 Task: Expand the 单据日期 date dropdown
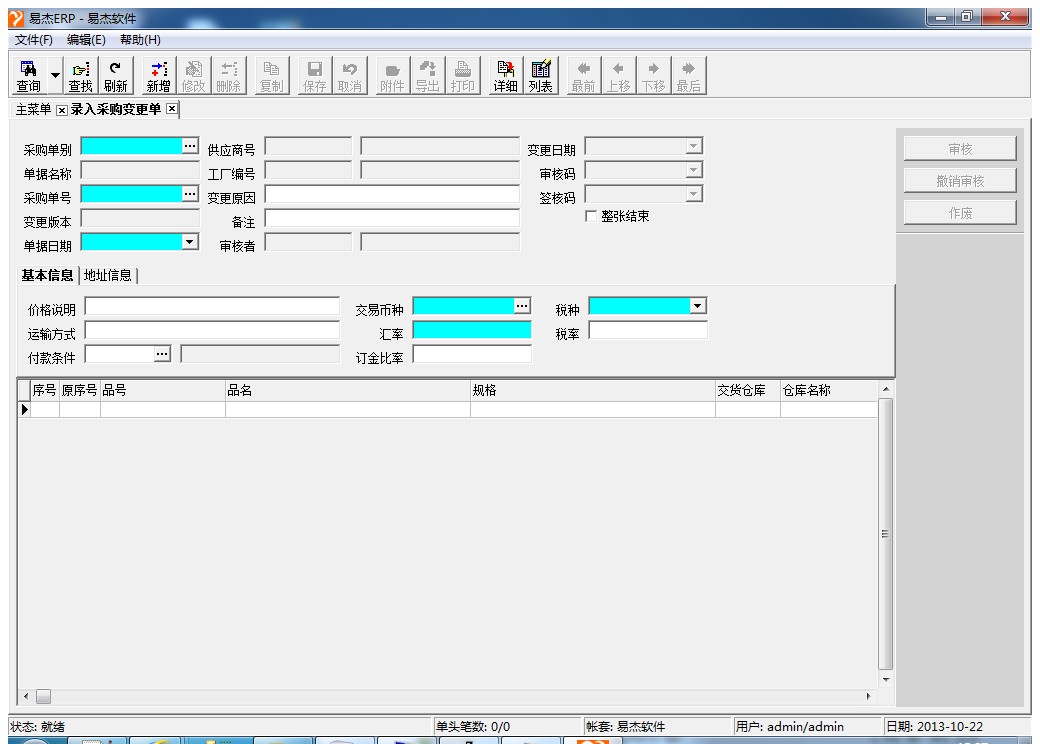[190, 241]
